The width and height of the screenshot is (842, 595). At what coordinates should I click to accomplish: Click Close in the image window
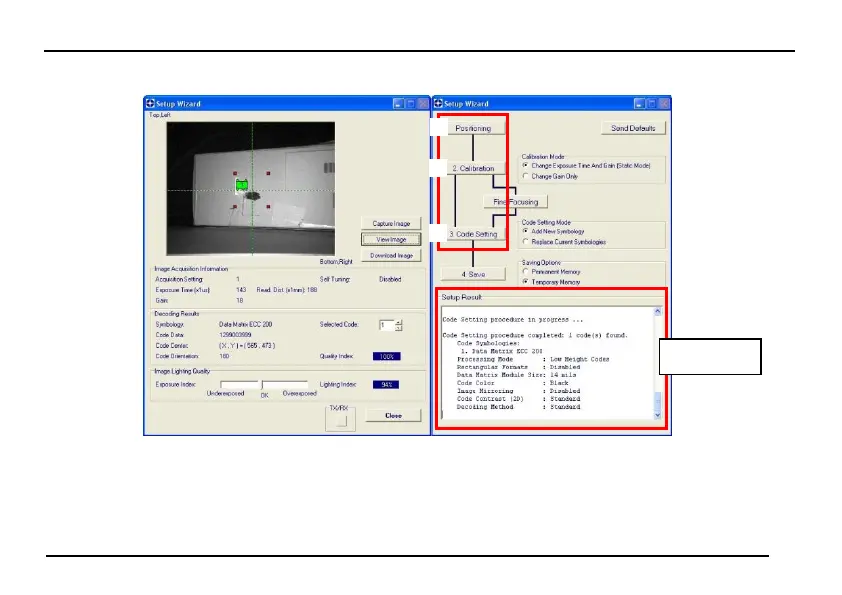coord(393,416)
